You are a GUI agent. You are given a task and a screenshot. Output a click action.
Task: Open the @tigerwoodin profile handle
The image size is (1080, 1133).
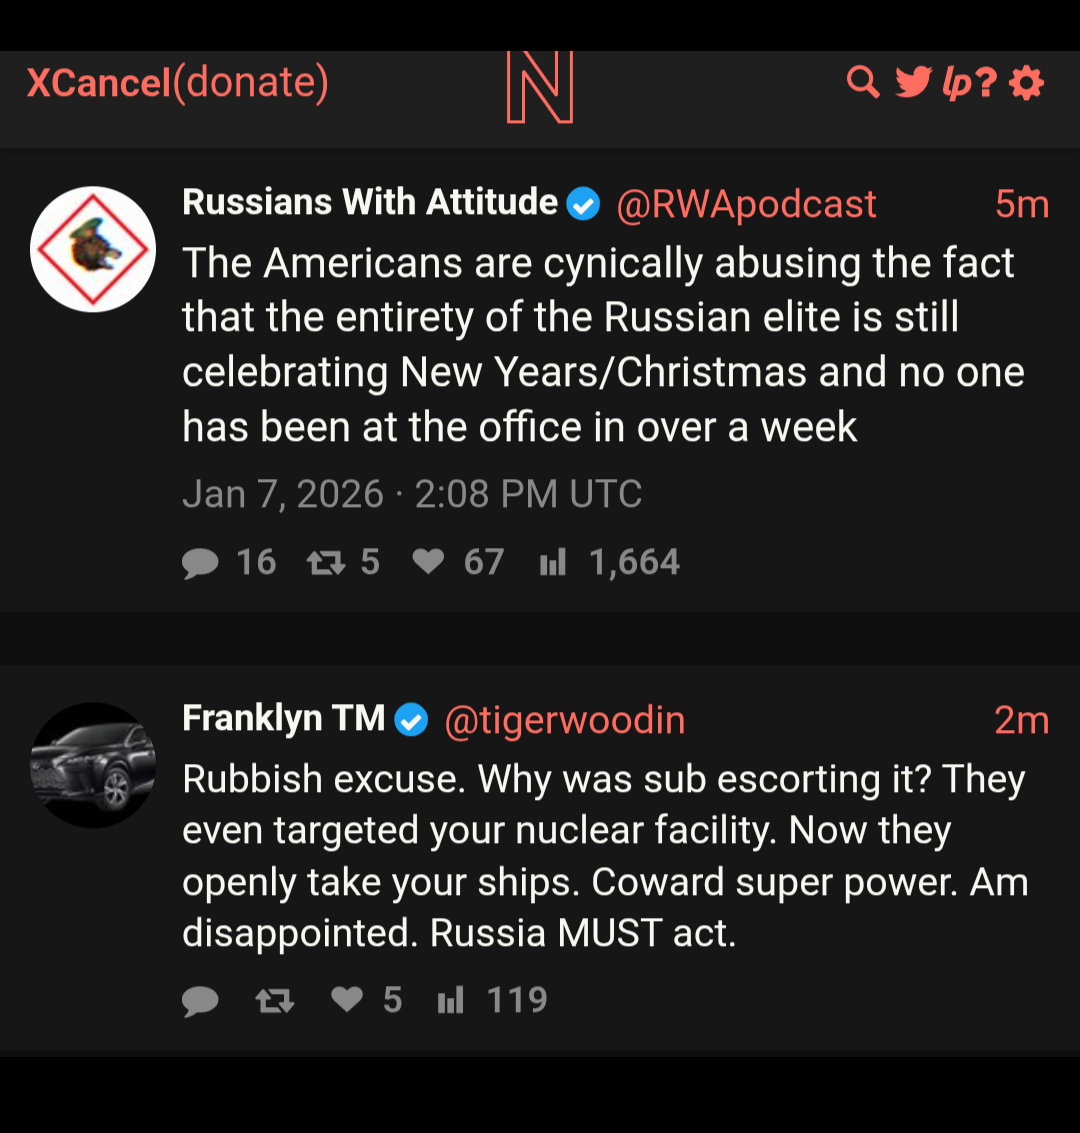pyautogui.click(x=564, y=720)
